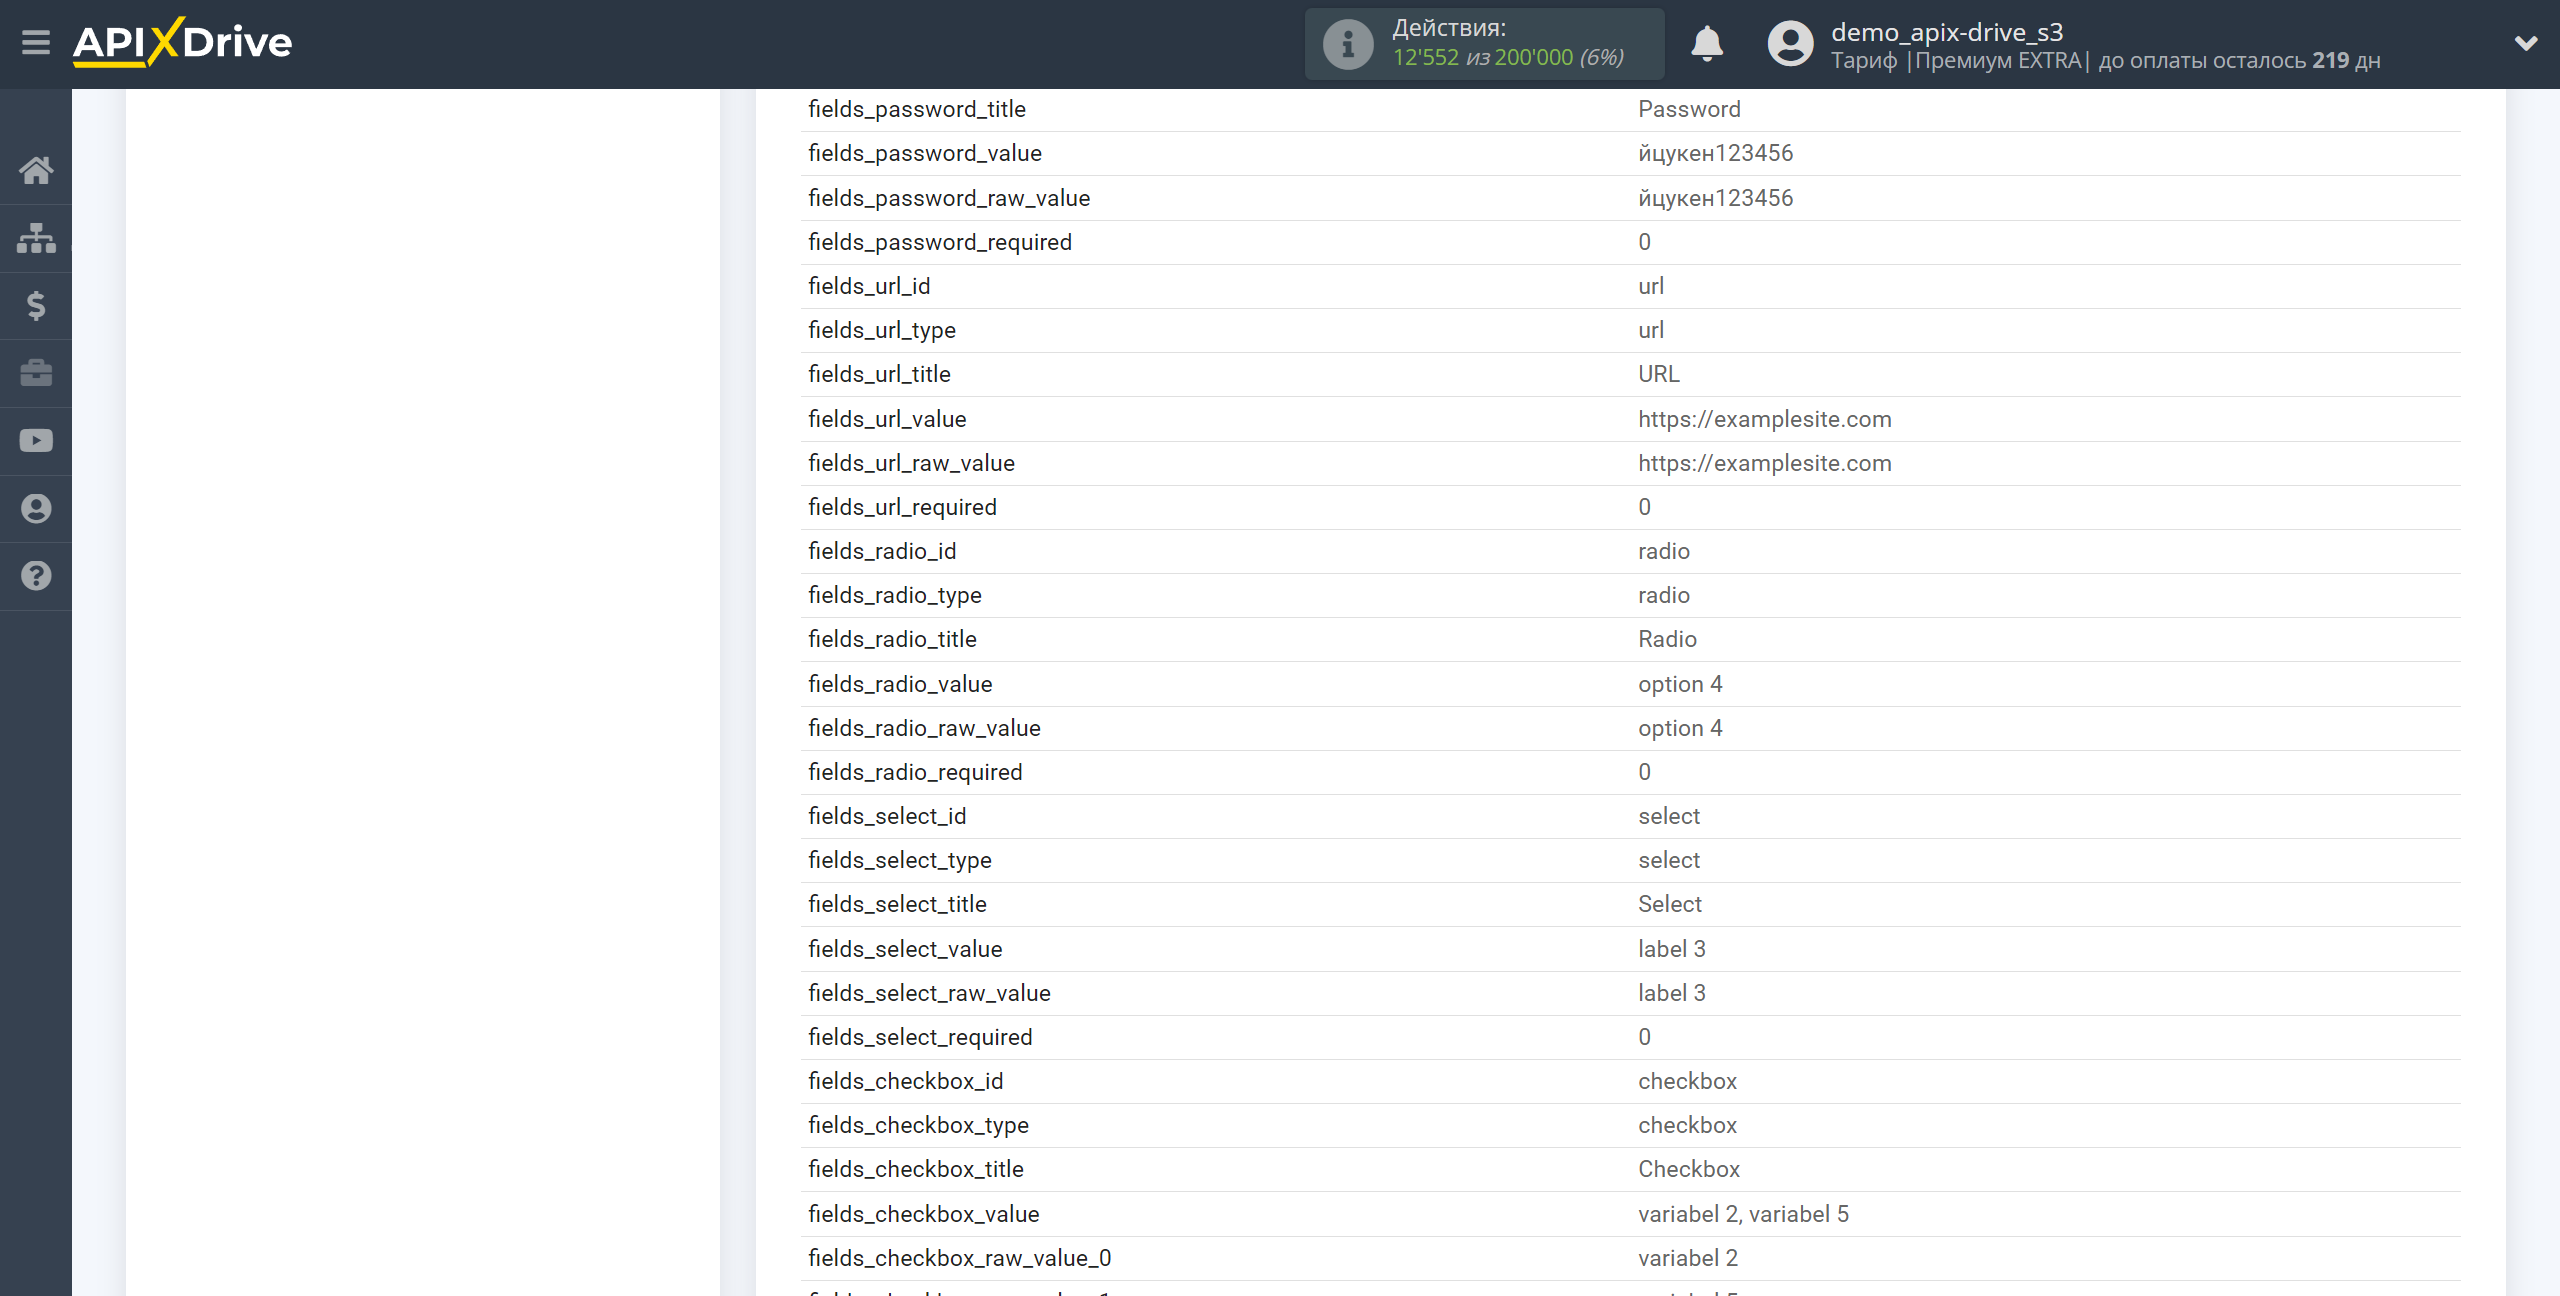The width and height of the screenshot is (2560, 1296).
Task: Select variabel 2, variabel 5 value
Action: tap(1743, 1214)
